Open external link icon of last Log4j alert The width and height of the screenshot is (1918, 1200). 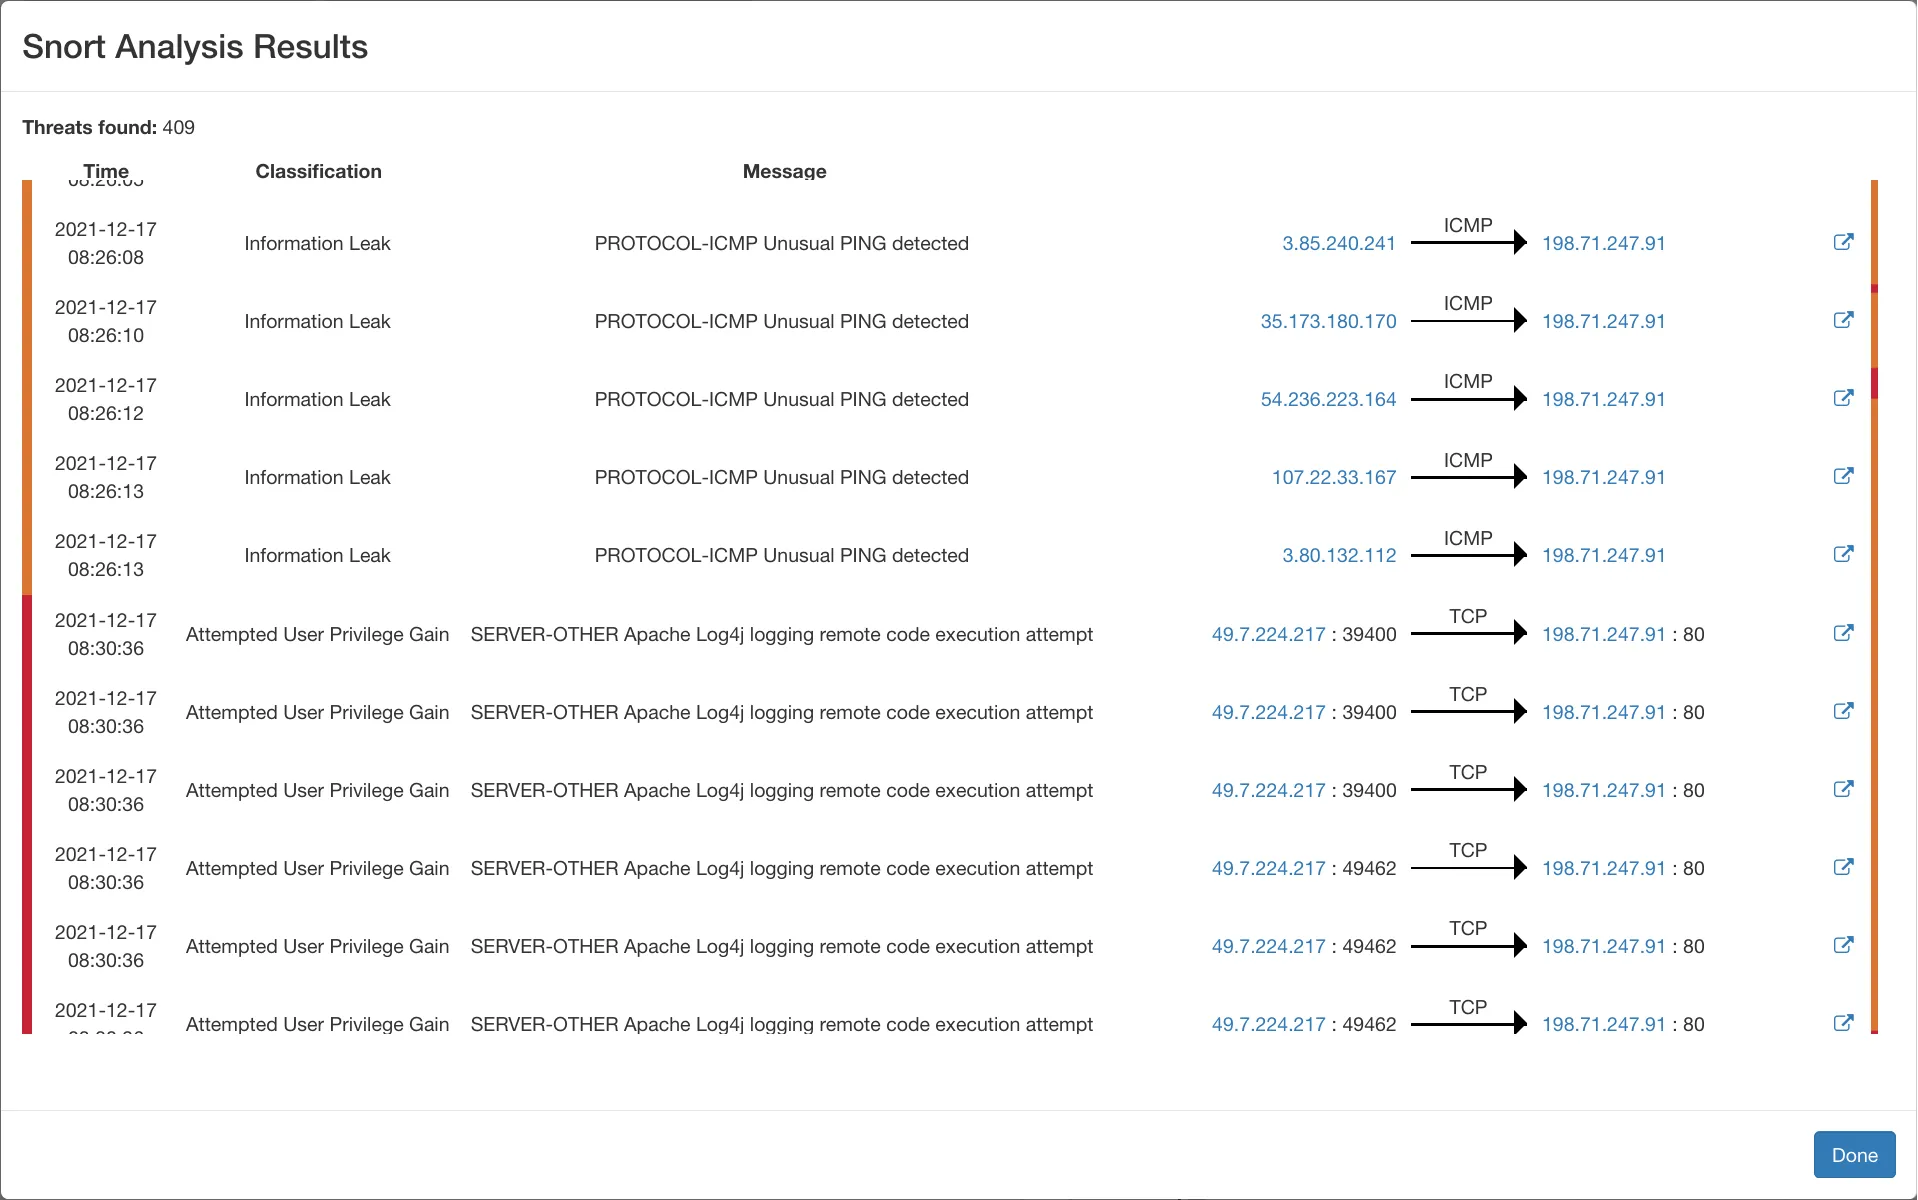click(1843, 1023)
